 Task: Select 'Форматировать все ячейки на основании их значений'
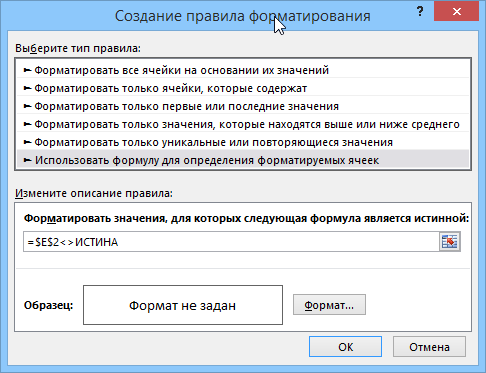point(243,70)
